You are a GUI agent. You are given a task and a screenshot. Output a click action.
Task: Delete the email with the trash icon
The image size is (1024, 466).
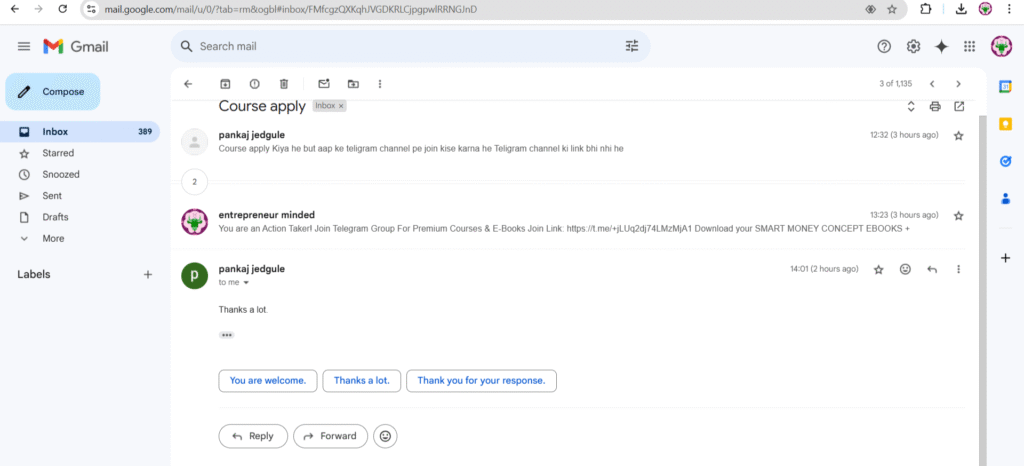click(x=284, y=84)
